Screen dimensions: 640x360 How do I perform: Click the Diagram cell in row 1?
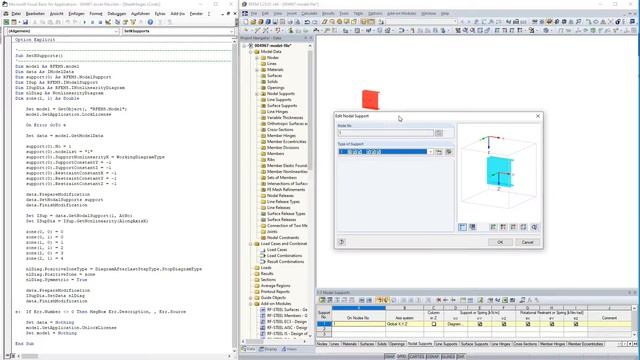[x=455, y=324]
